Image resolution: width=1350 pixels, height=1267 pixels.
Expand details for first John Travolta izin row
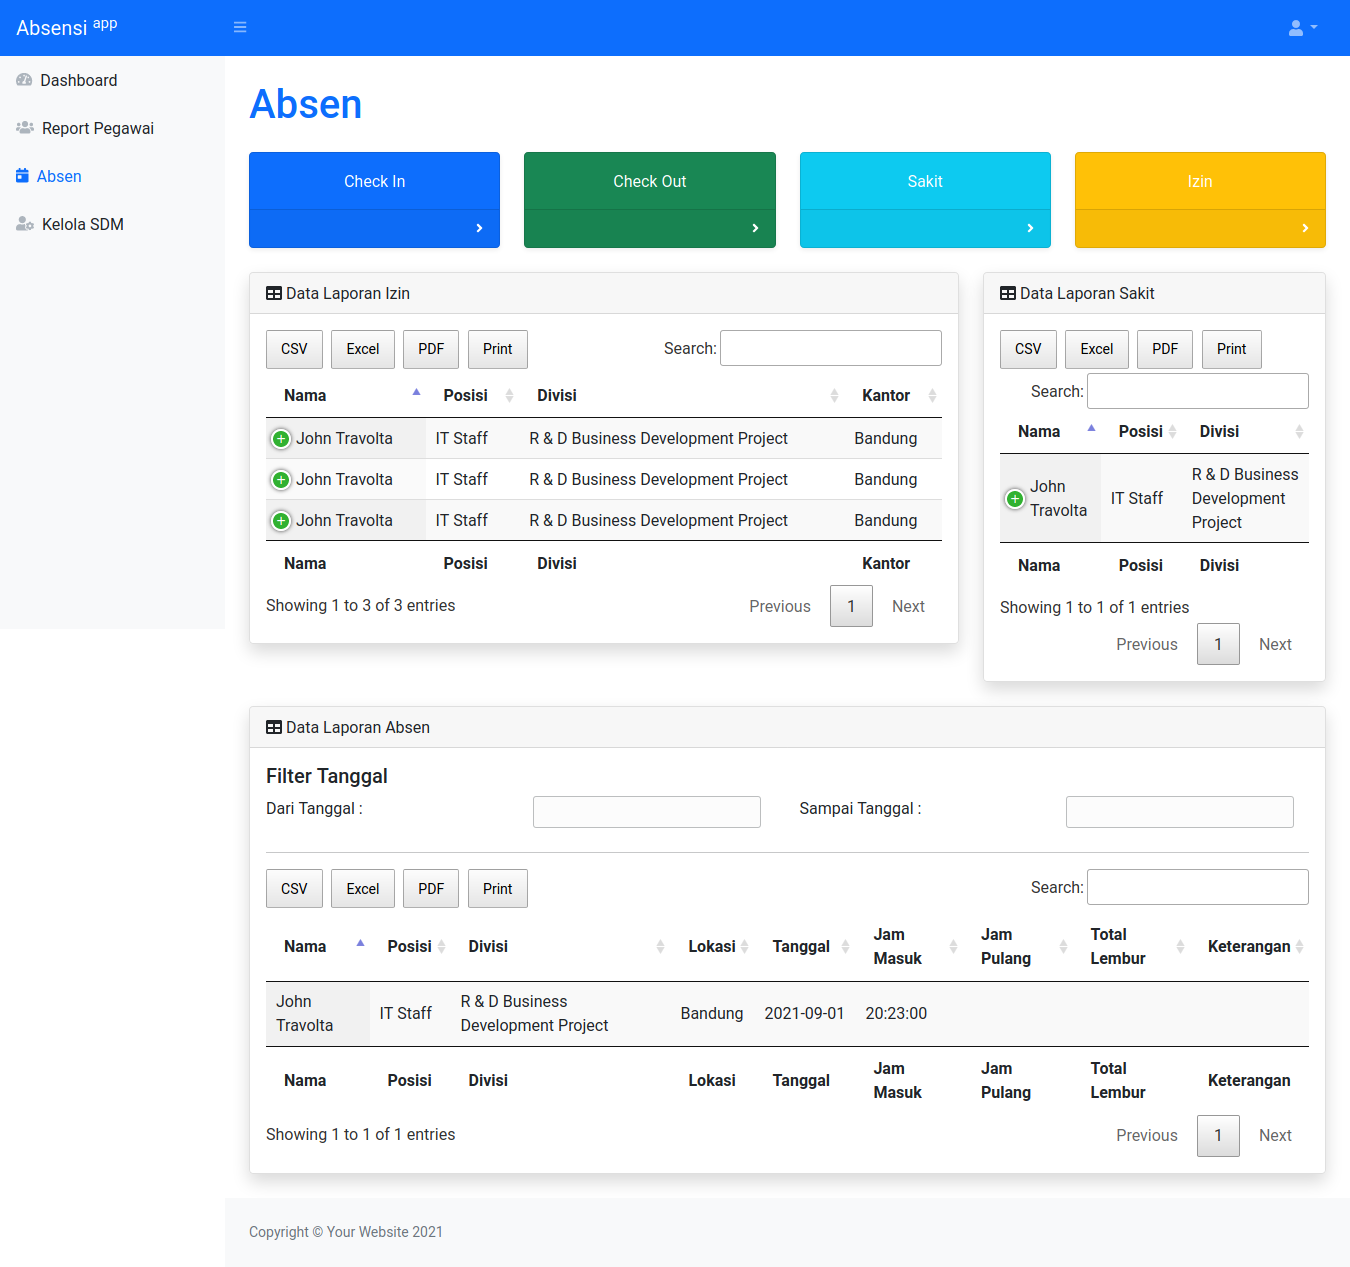[280, 438]
